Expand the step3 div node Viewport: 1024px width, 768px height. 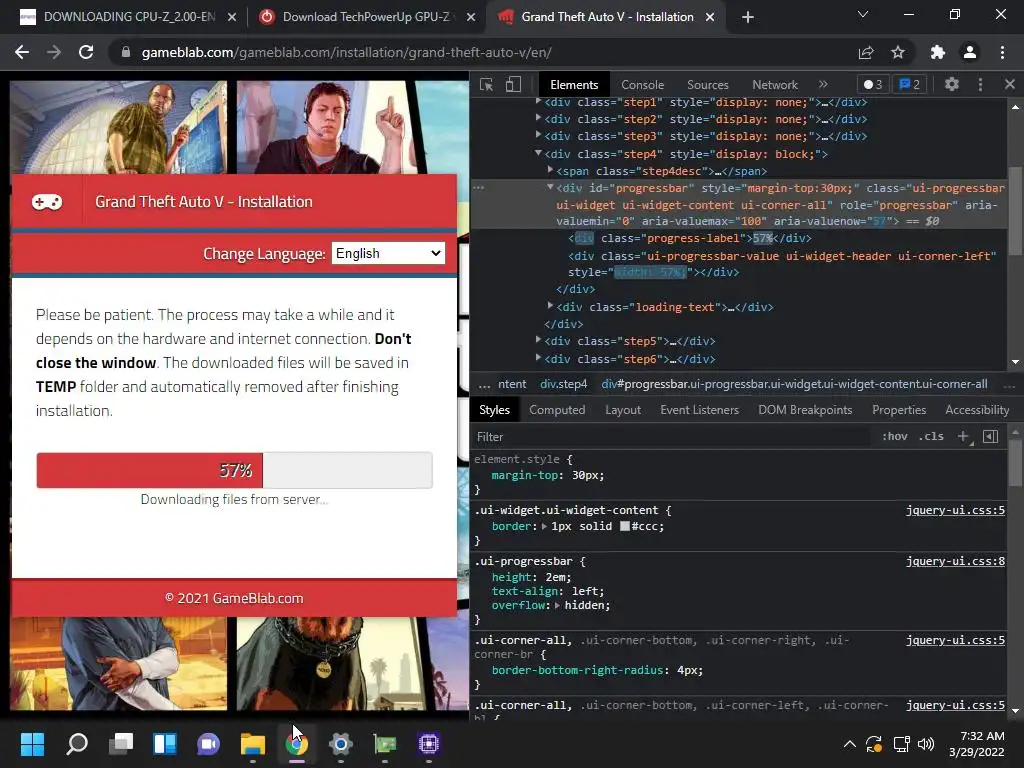tap(538, 135)
